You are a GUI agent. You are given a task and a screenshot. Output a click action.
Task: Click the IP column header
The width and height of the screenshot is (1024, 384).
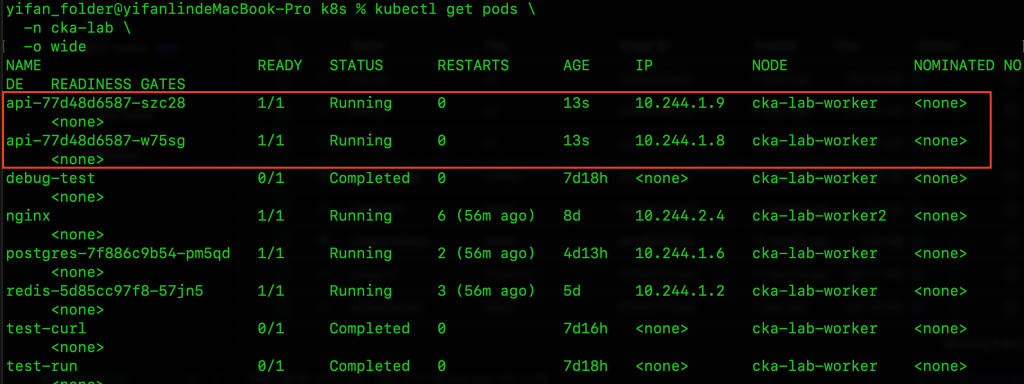click(x=644, y=65)
